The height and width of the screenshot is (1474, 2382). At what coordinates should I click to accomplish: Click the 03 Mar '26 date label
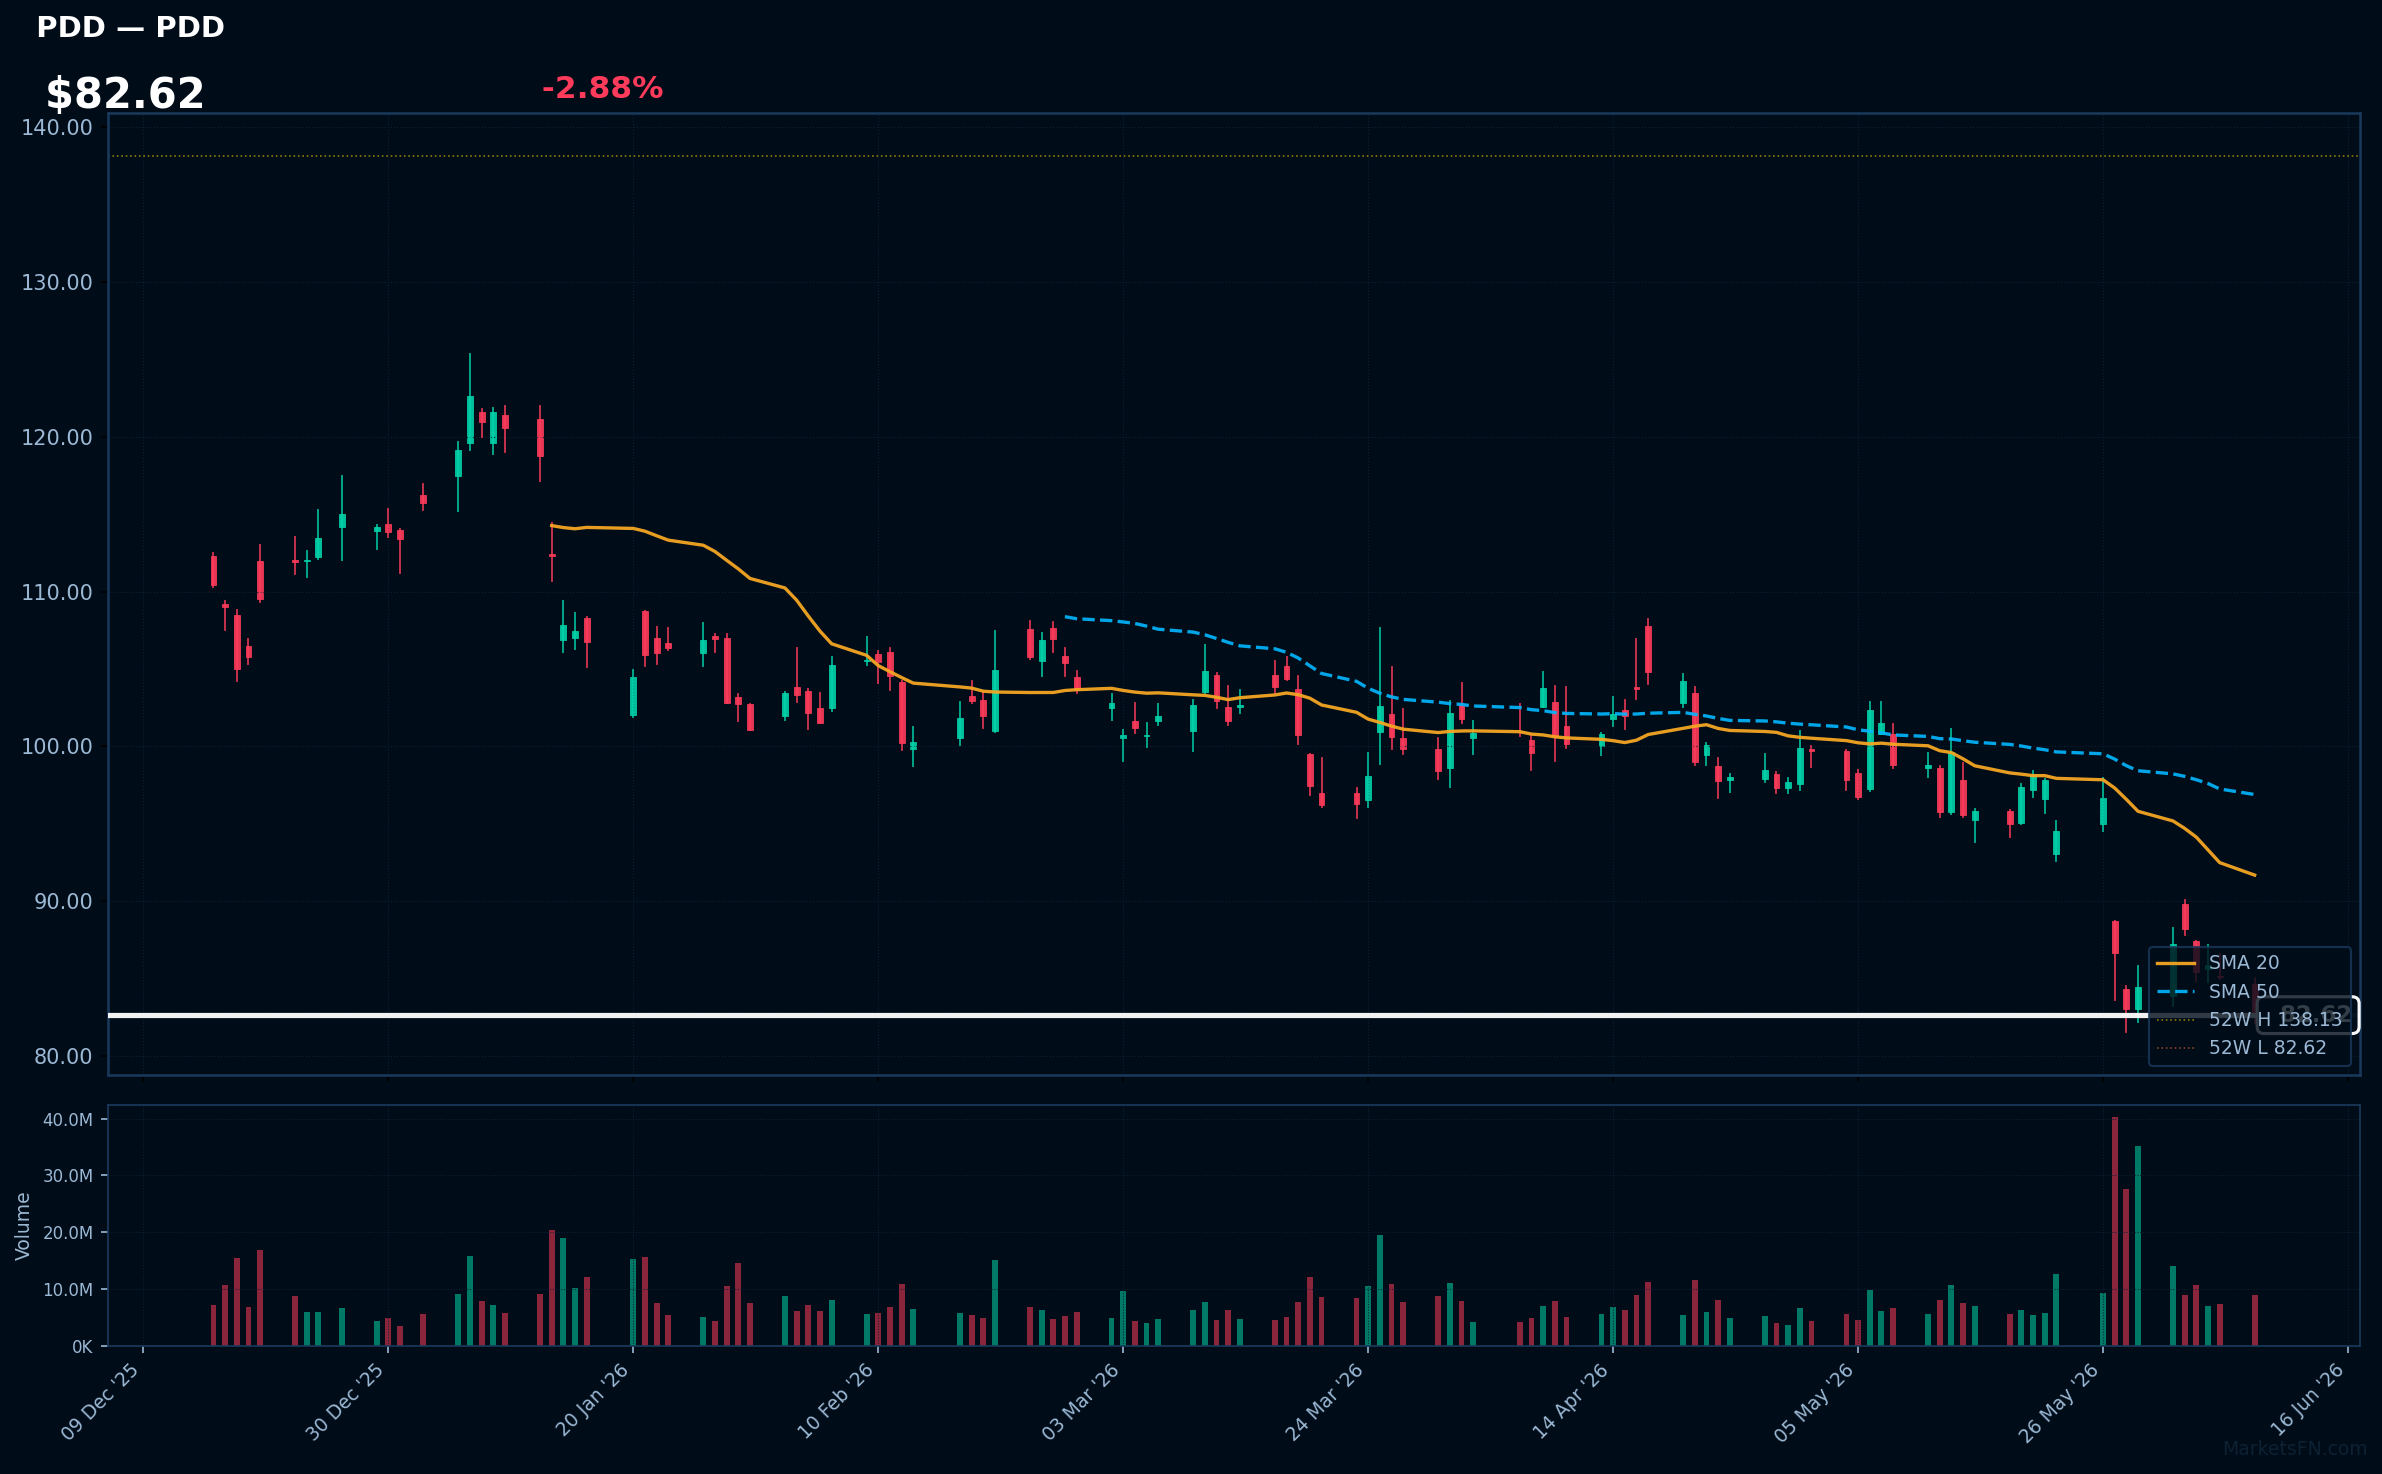click(x=1081, y=1402)
